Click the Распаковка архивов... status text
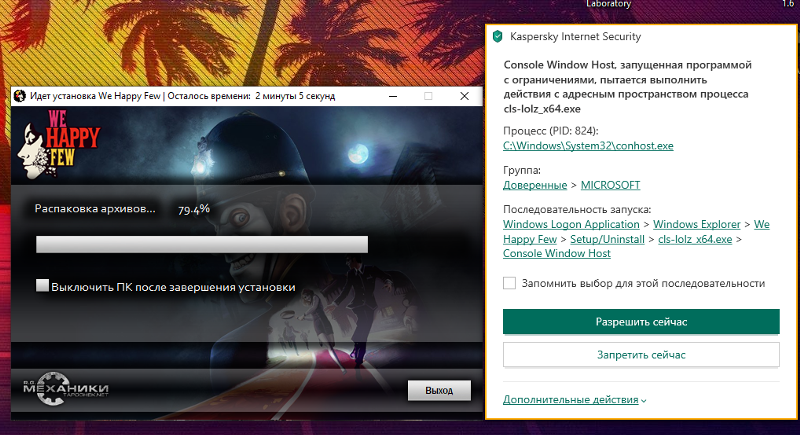 tap(95, 209)
